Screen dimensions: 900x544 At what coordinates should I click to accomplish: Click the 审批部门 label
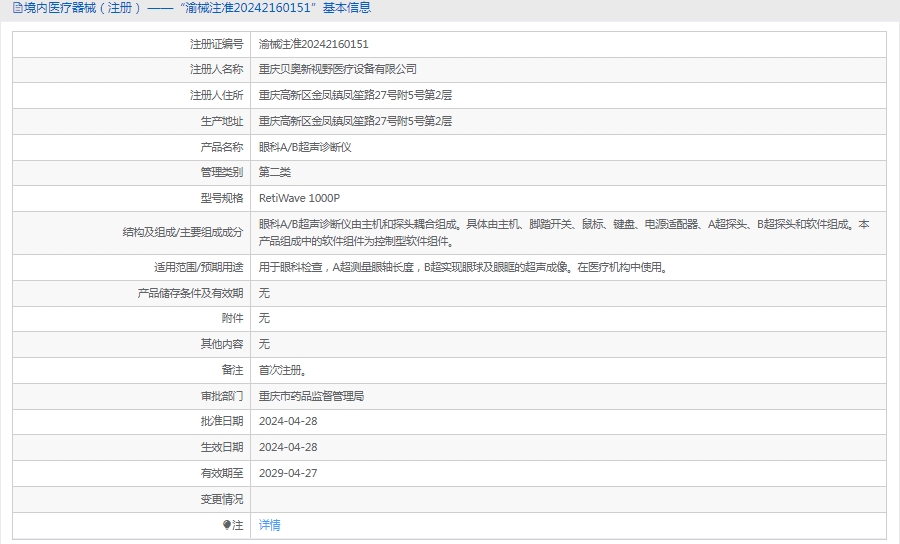pyautogui.click(x=222, y=396)
